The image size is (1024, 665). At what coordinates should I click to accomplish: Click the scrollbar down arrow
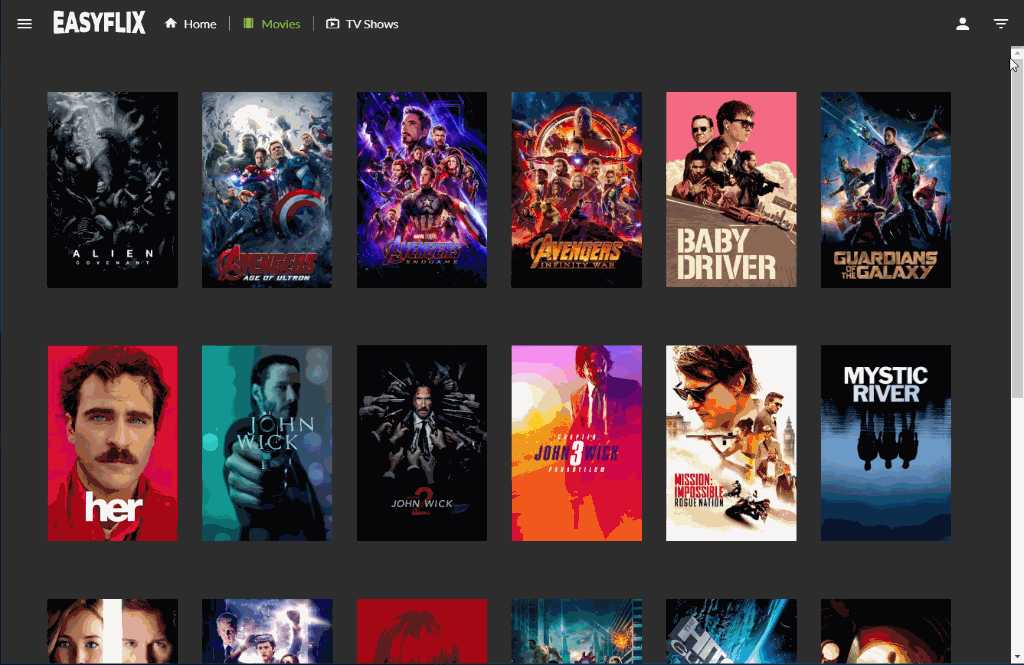pyautogui.click(x=1017, y=657)
